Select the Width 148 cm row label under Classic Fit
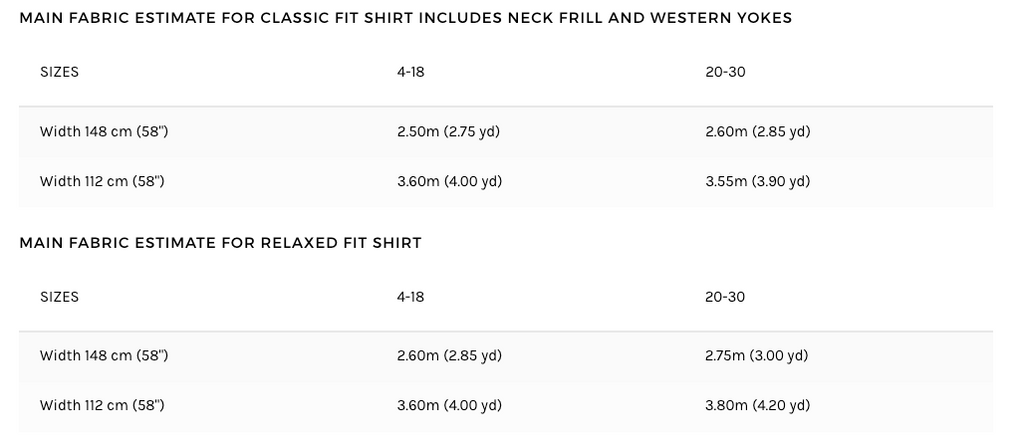Viewport: 1024px width, 447px height. click(x=103, y=131)
